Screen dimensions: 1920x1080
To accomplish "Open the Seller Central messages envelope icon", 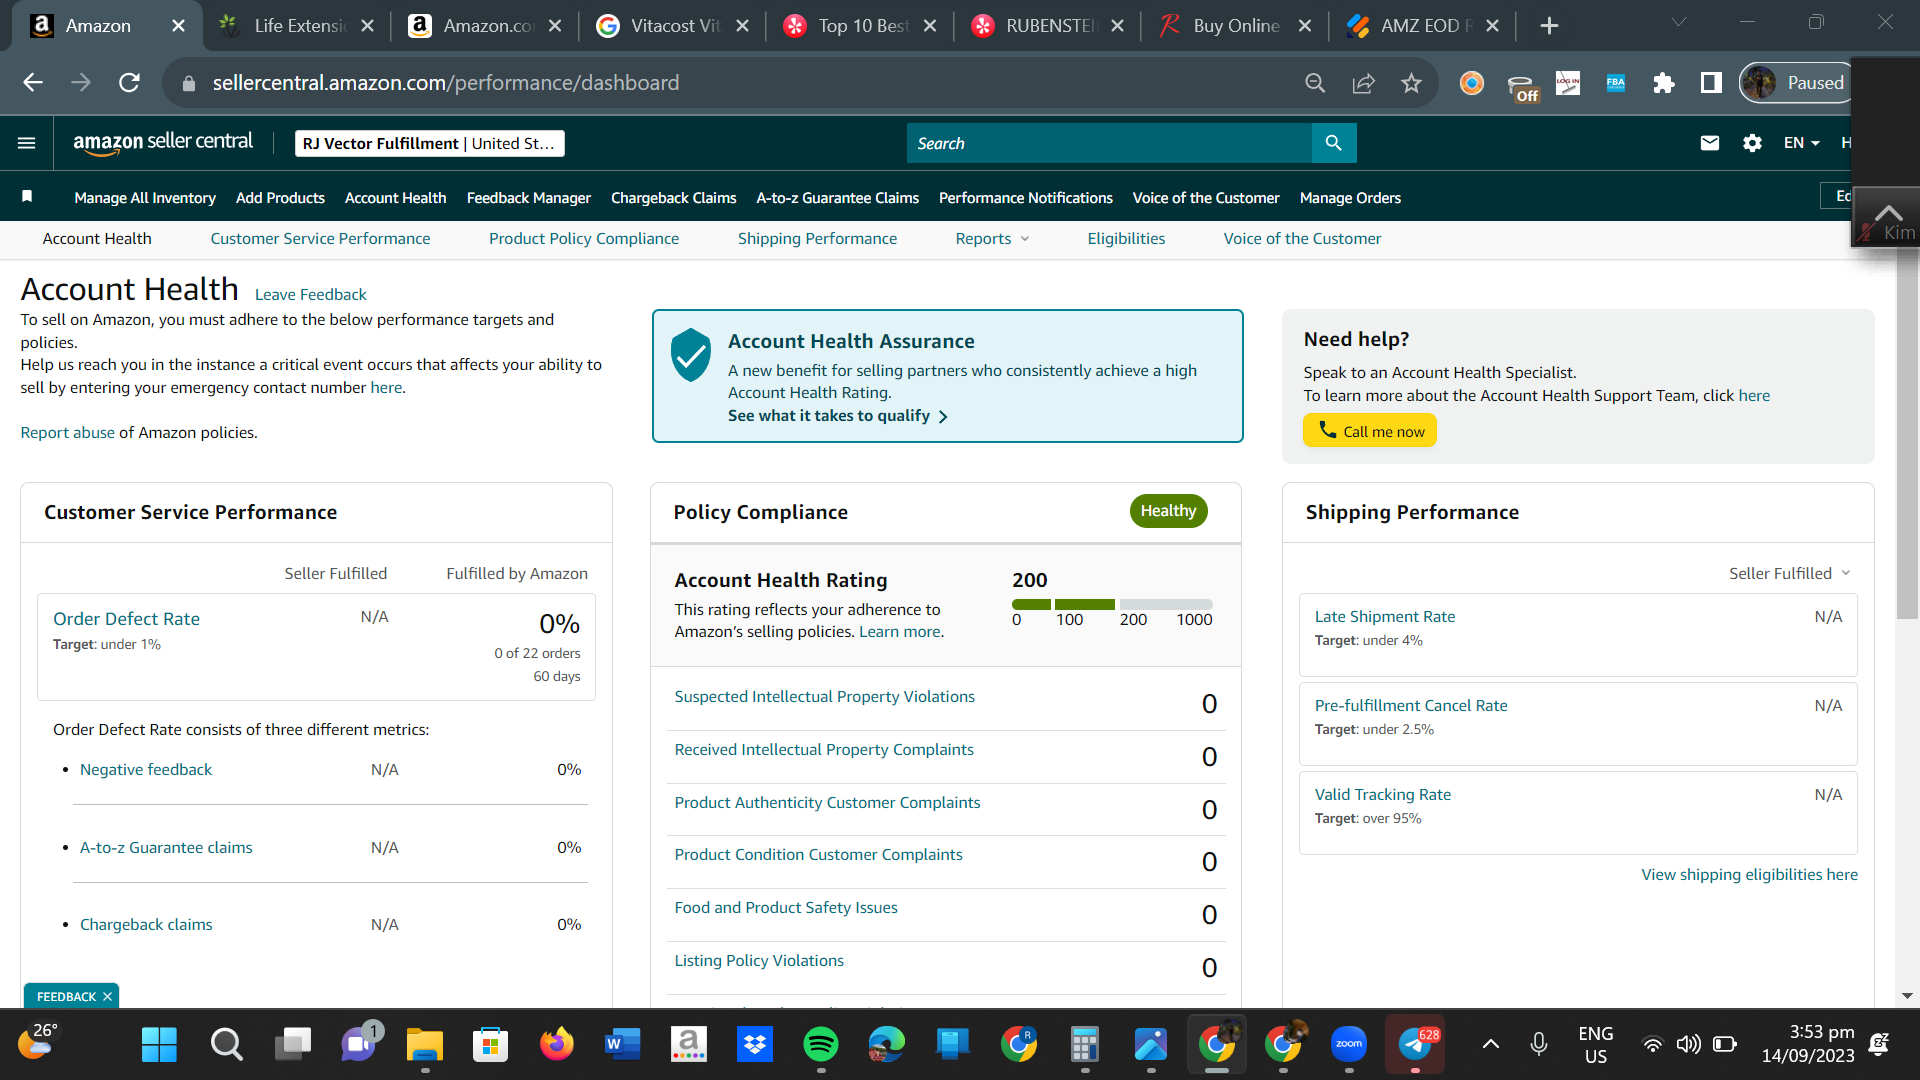I will [x=1710, y=143].
